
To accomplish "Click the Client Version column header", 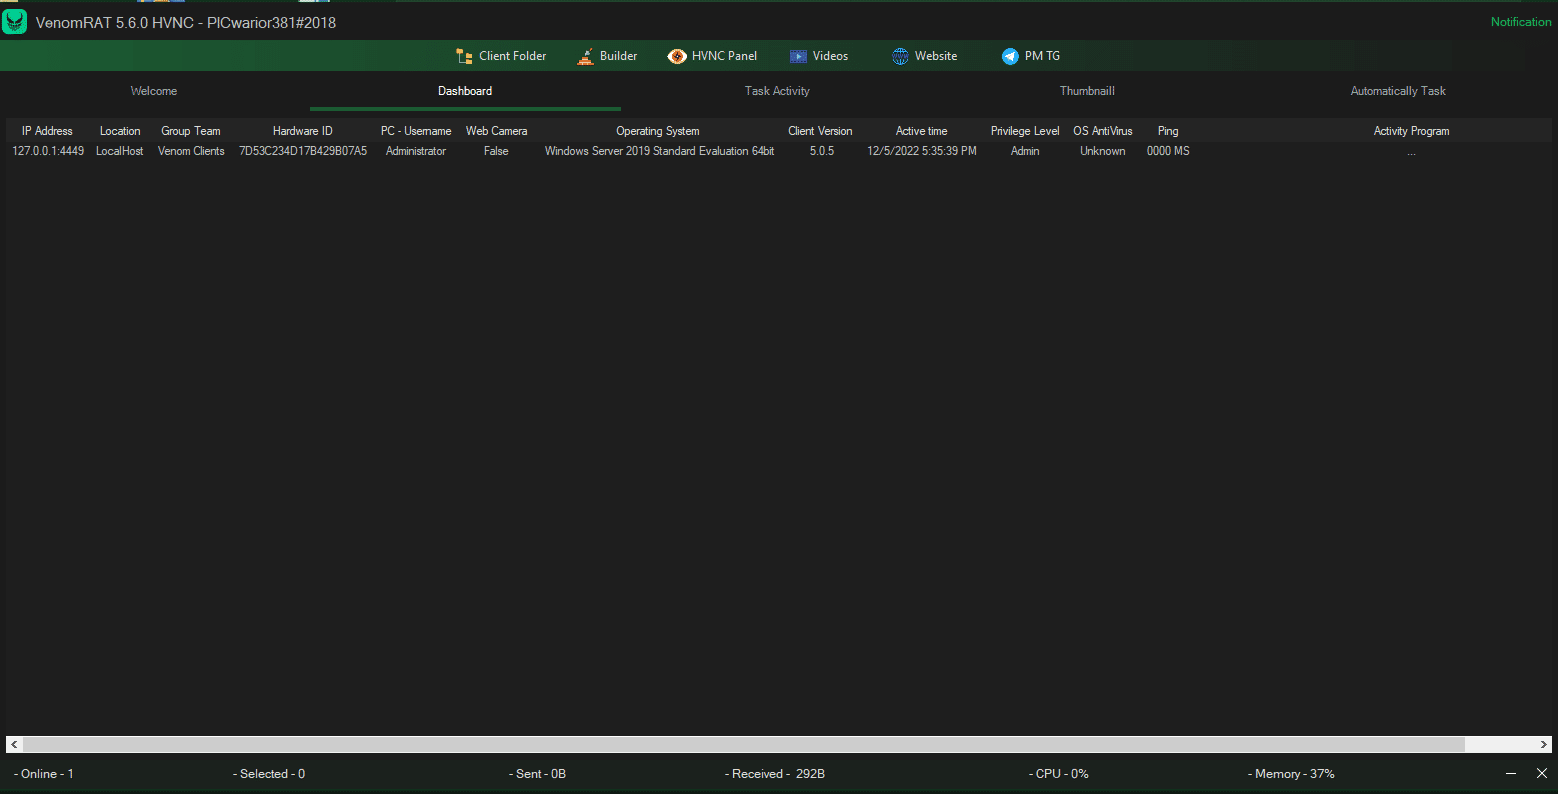I will click(x=820, y=131).
